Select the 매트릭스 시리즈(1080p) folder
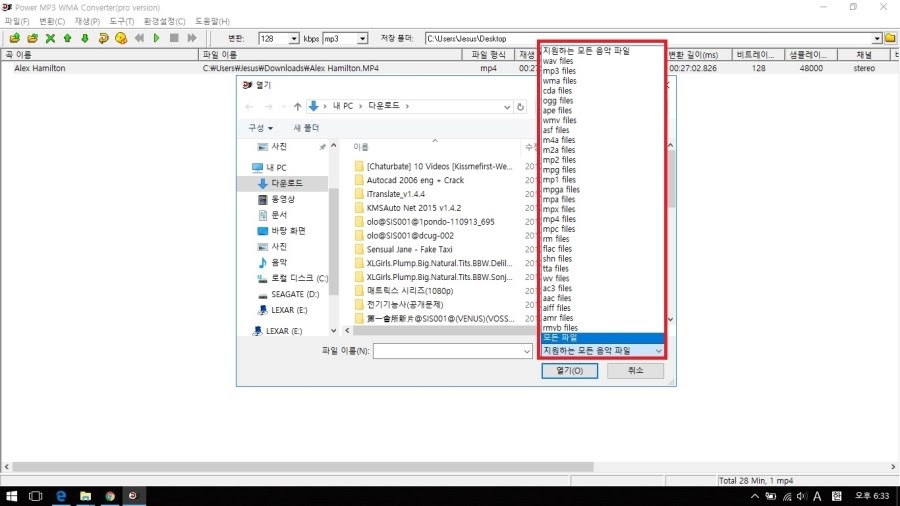 (410, 291)
